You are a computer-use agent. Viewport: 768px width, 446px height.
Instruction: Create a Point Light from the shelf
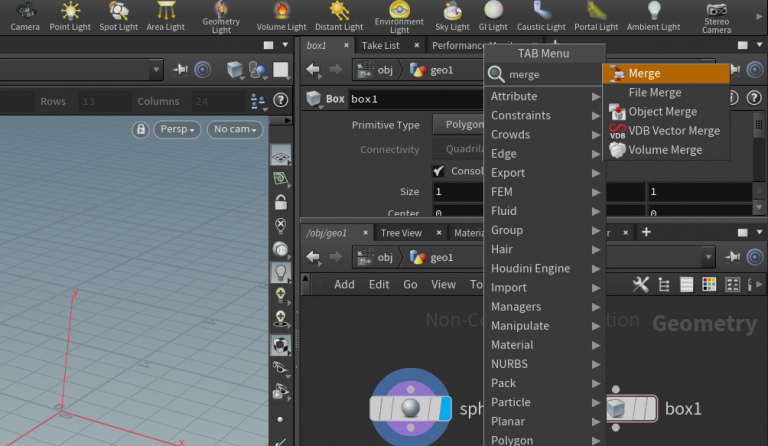tap(70, 17)
